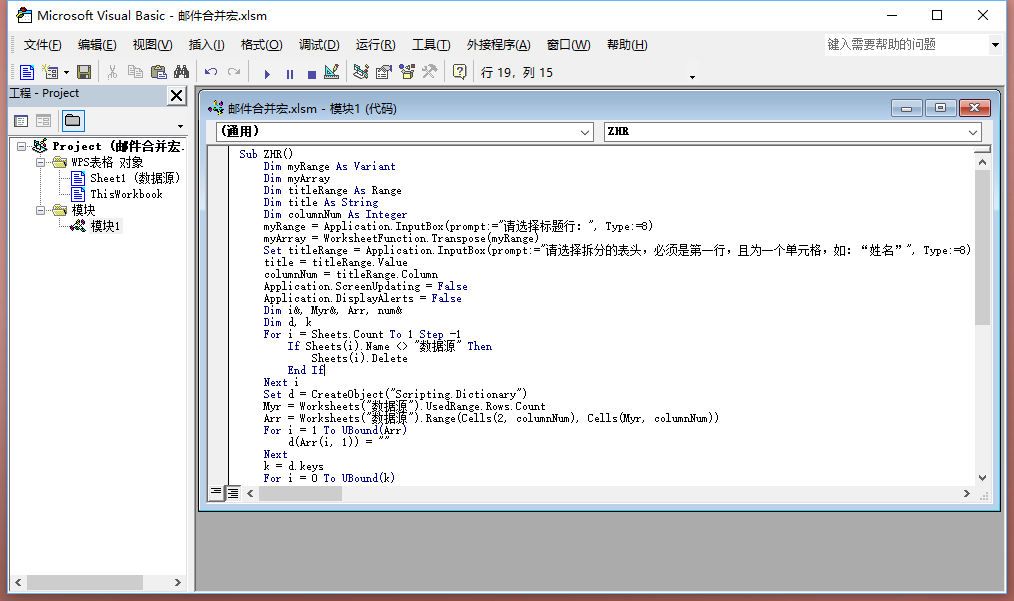
Task: Toggle Design Mode icon
Action: point(332,72)
